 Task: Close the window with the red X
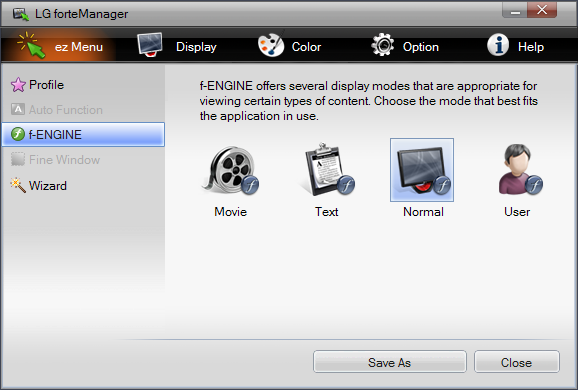click(542, 10)
